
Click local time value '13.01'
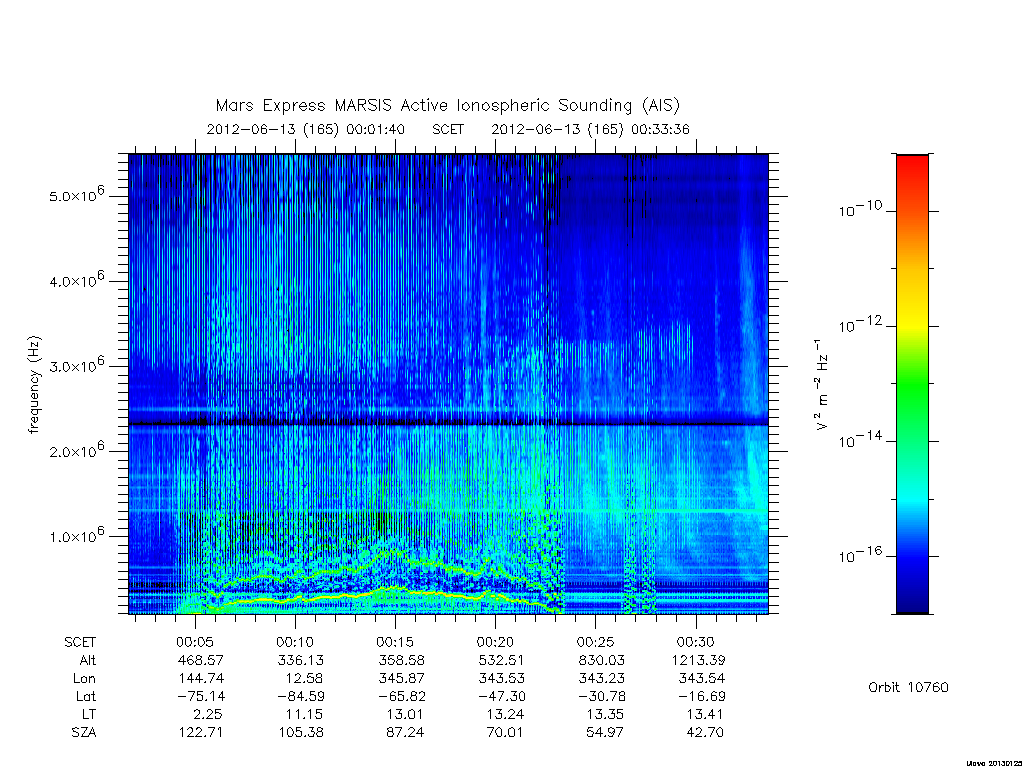click(405, 715)
